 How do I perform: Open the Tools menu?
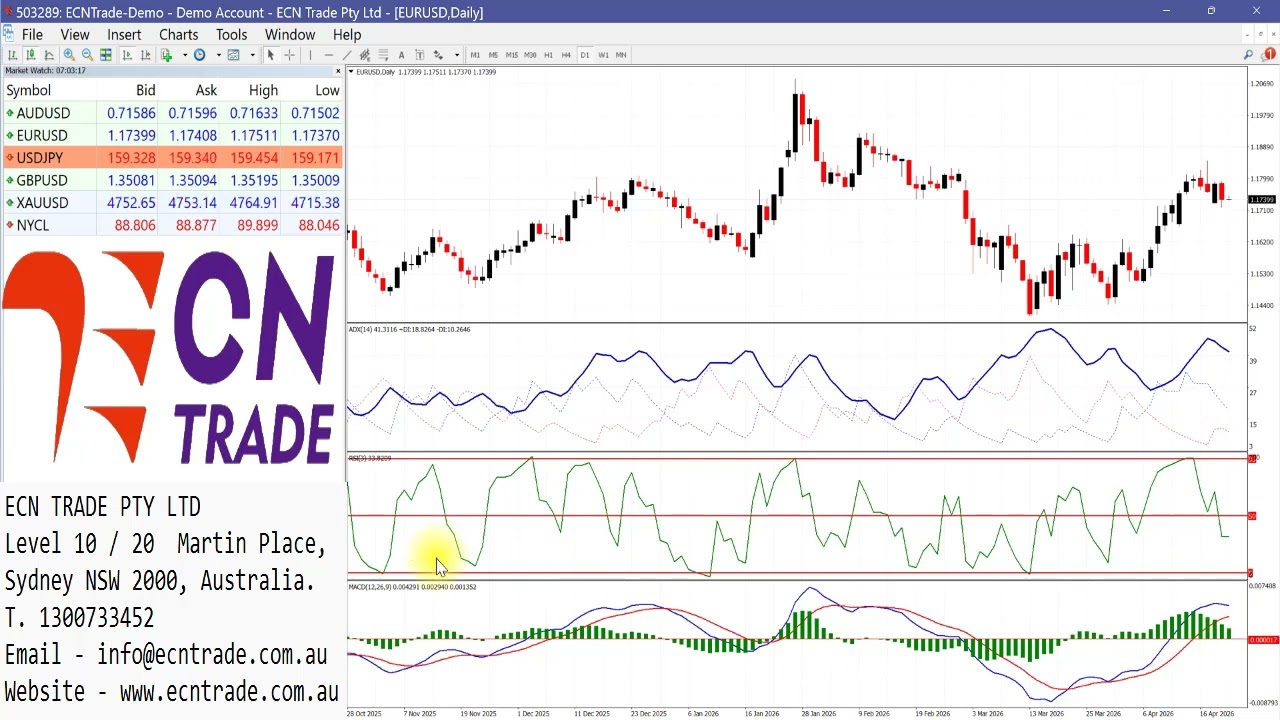pos(231,34)
